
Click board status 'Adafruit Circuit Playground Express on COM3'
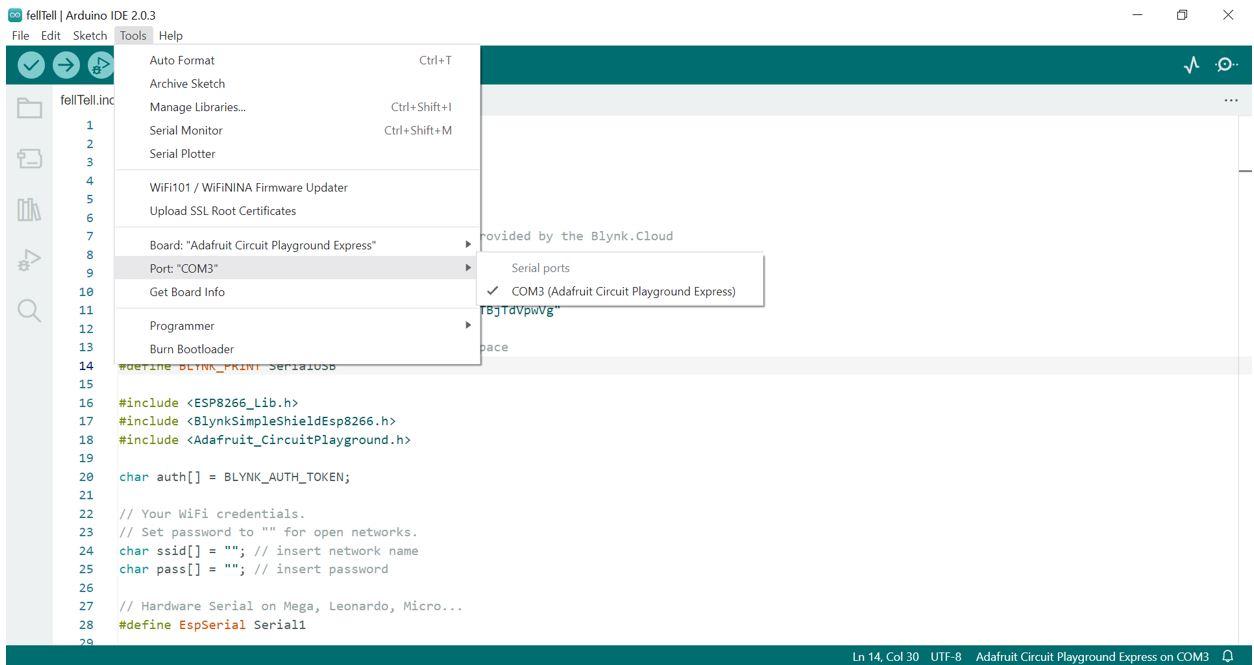point(1092,657)
